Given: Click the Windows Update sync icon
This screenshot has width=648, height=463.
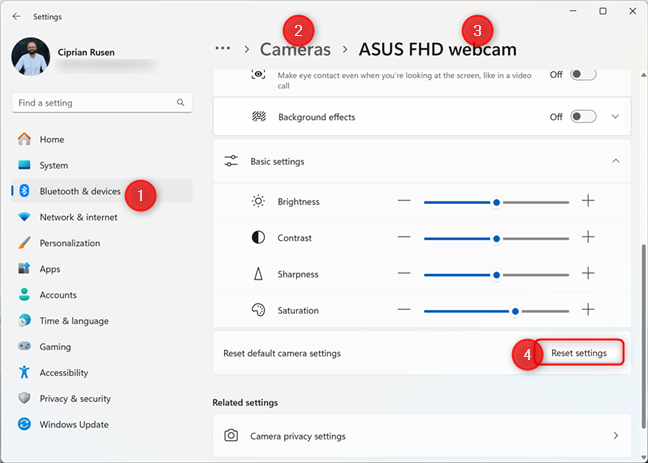Looking at the screenshot, I should tap(24, 424).
